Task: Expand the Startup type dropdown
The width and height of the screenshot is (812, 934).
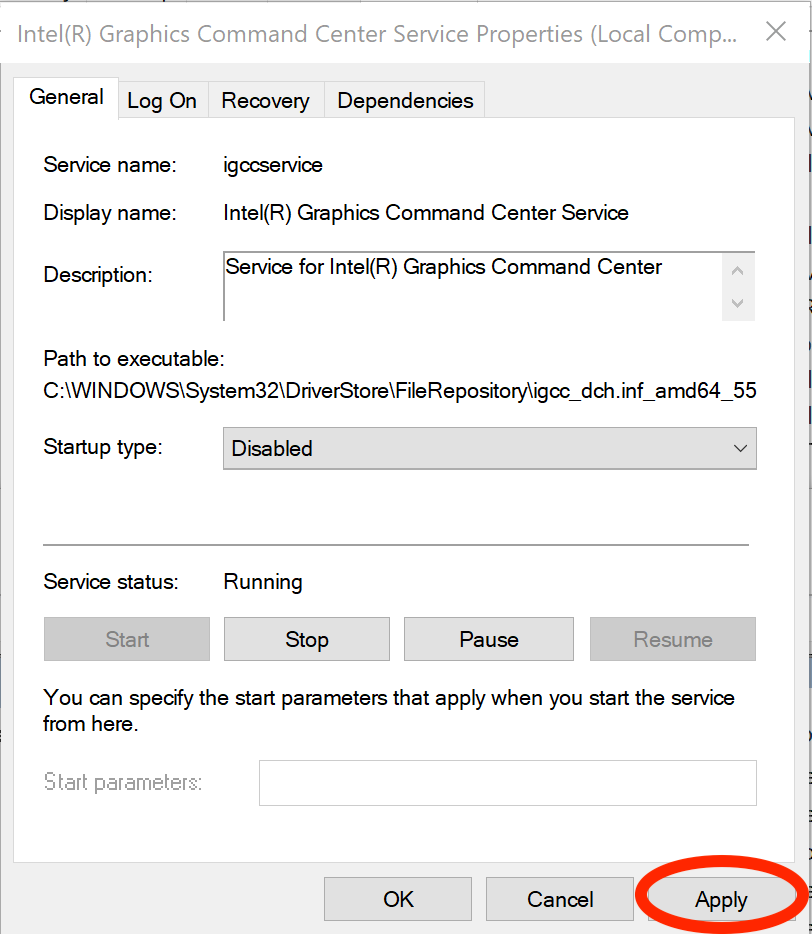Action: pyautogui.click(x=490, y=449)
